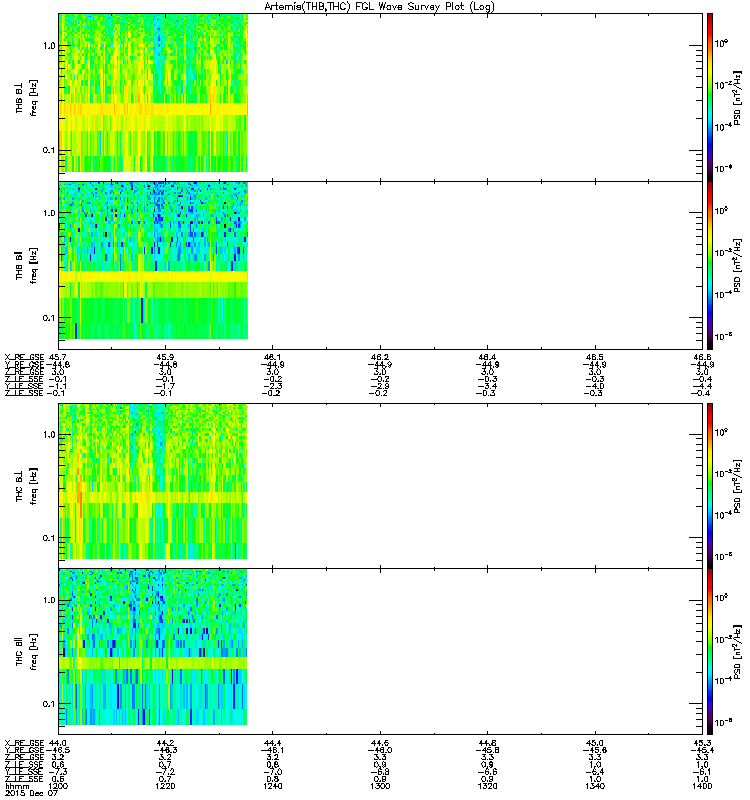The width and height of the screenshot is (750, 800).
Task: Click the THC X_RE_GSE value 44.0
Action: [57, 743]
